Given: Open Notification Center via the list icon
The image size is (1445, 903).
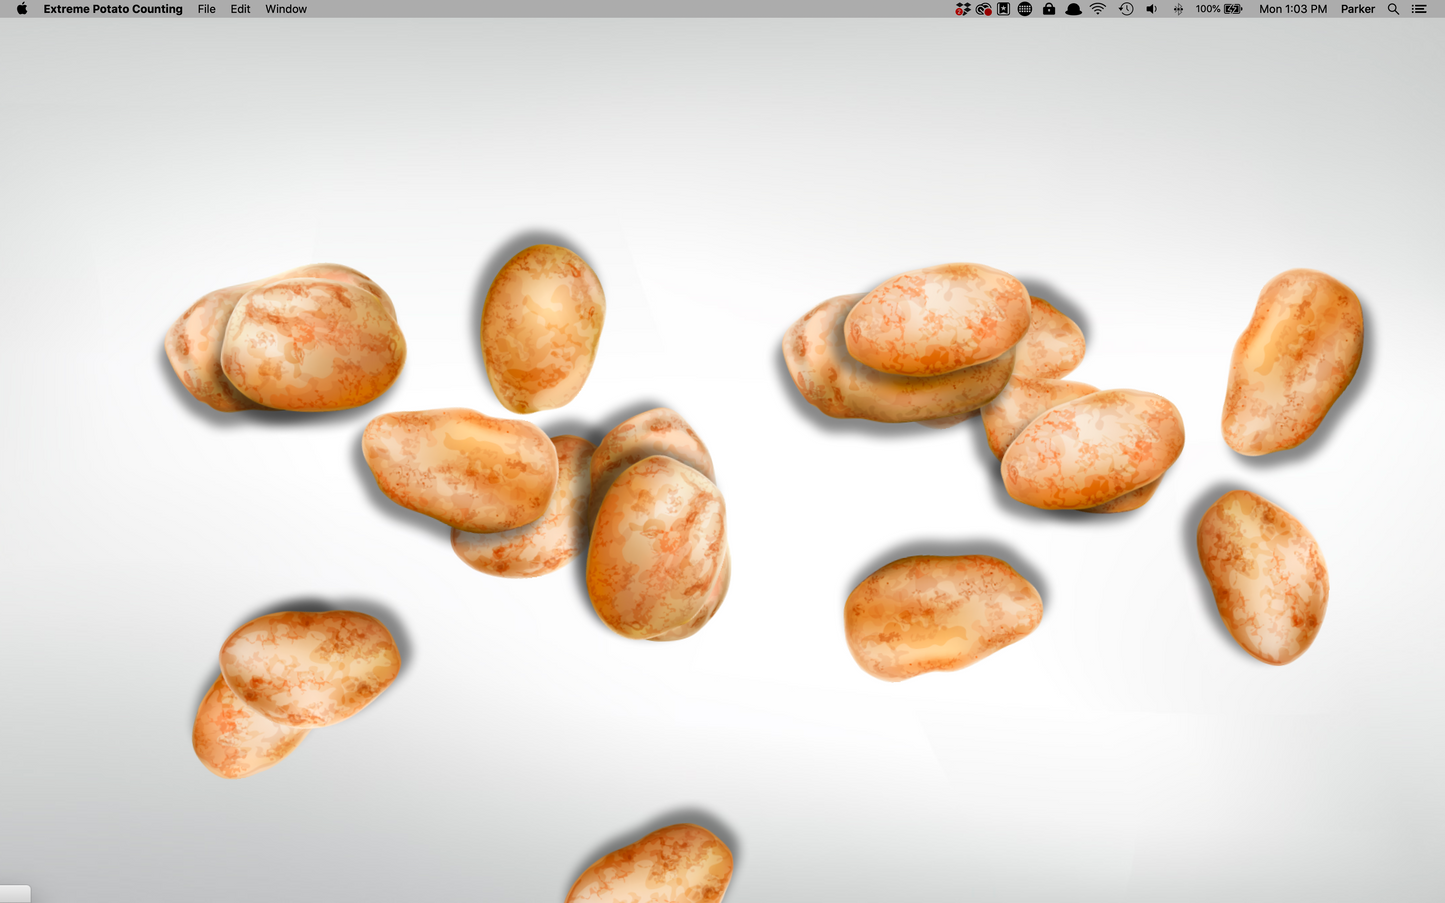Looking at the screenshot, I should [x=1419, y=9].
